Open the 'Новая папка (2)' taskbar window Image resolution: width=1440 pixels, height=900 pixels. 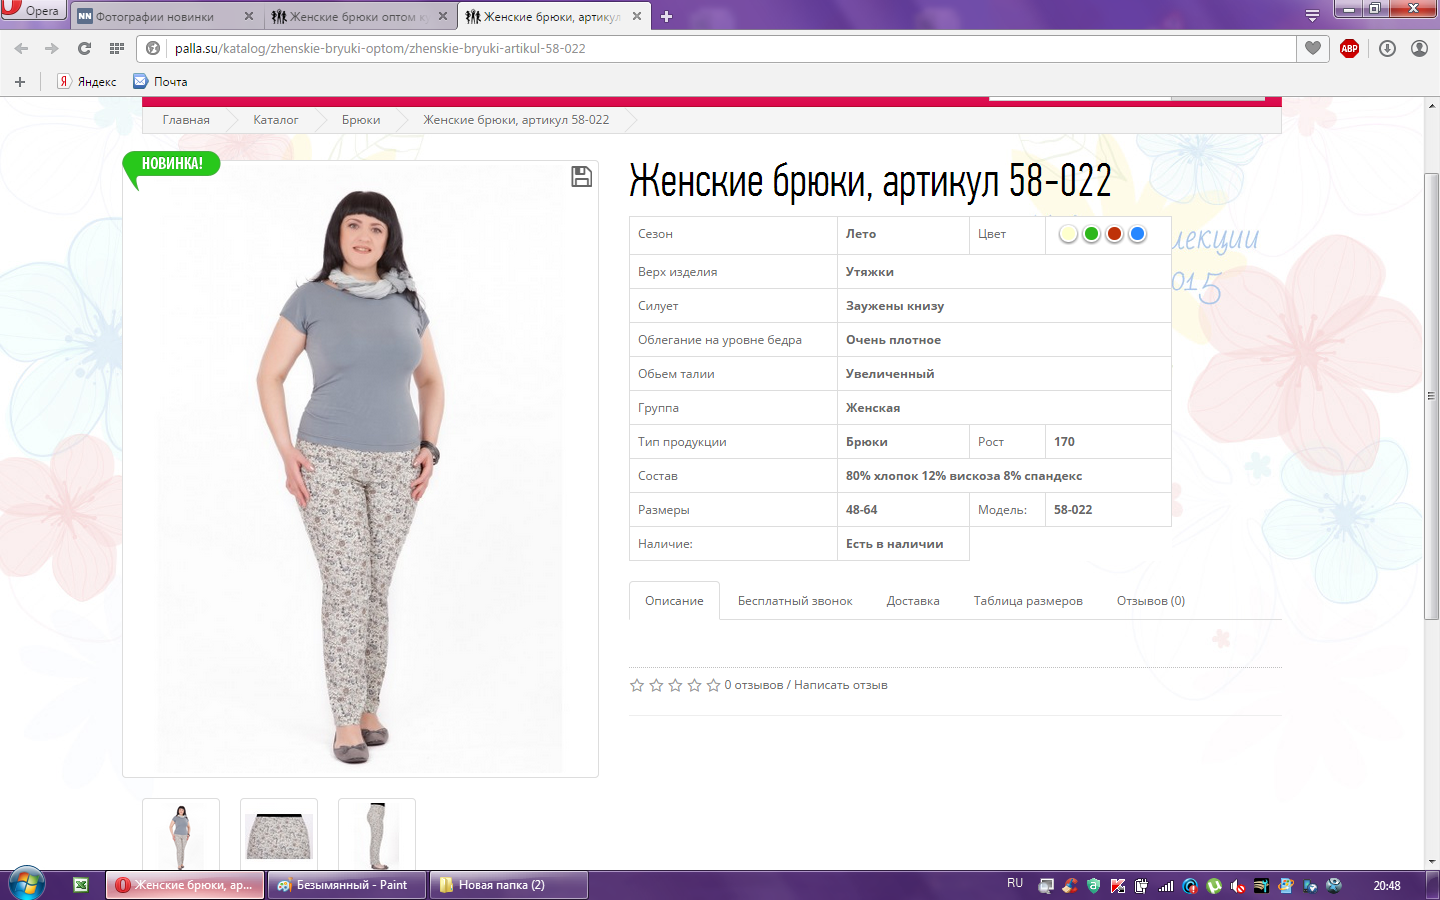(508, 885)
